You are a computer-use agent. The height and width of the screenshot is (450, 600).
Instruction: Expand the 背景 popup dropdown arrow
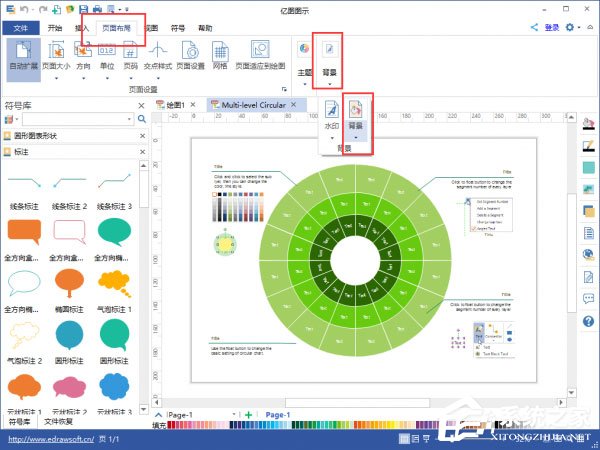356,138
